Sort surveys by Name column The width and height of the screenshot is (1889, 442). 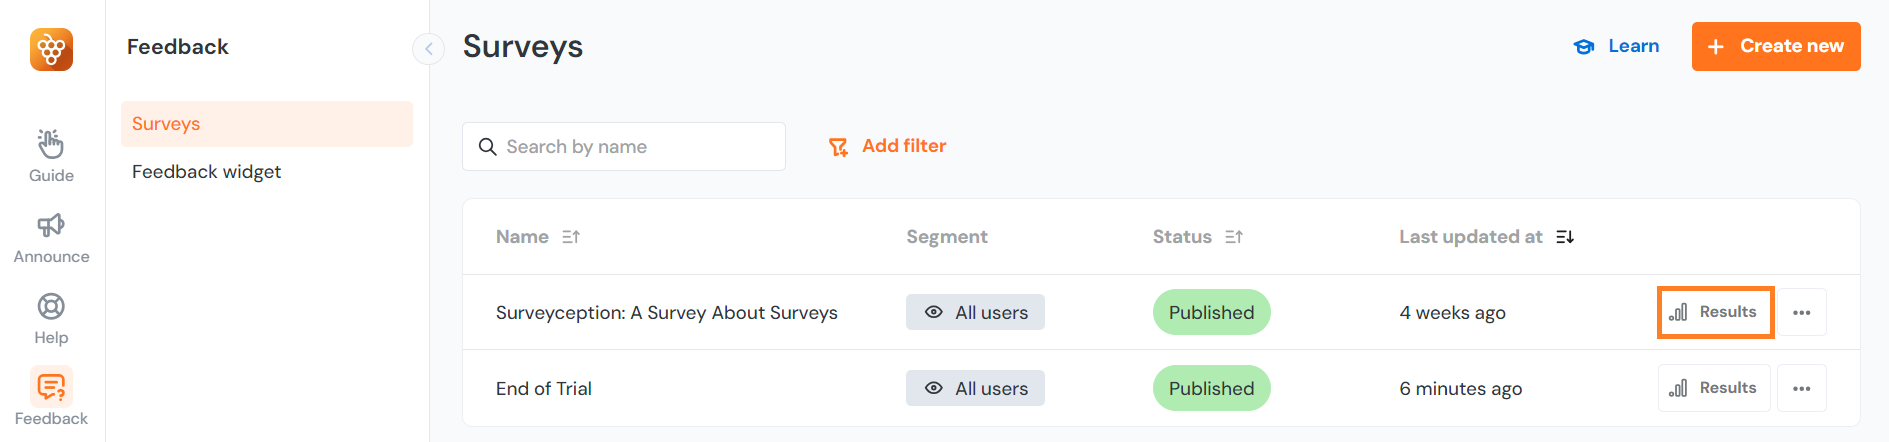tap(571, 237)
